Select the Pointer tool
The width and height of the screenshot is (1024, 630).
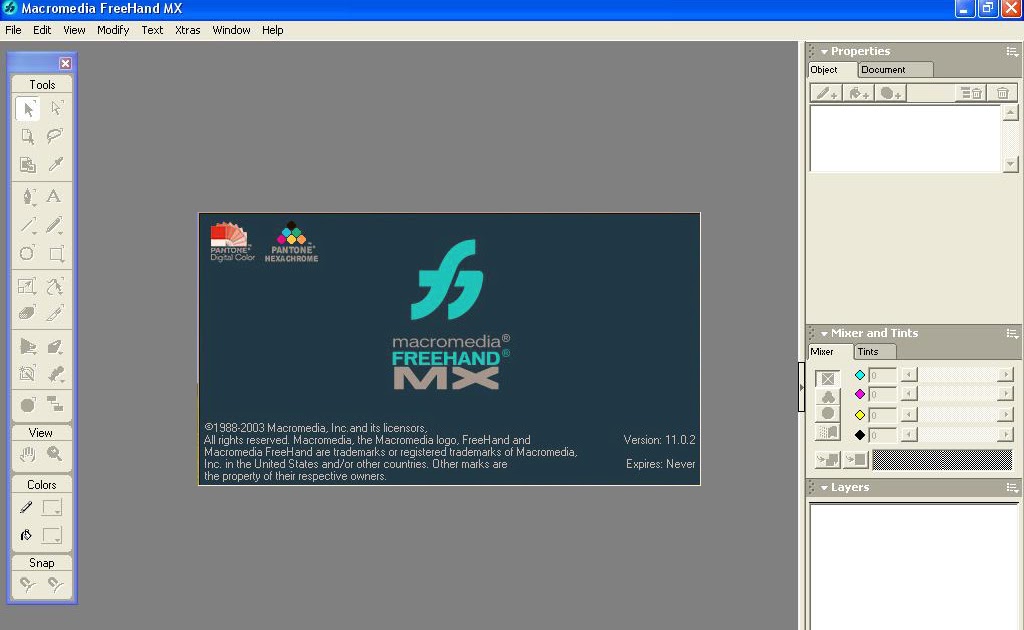tap(28, 108)
